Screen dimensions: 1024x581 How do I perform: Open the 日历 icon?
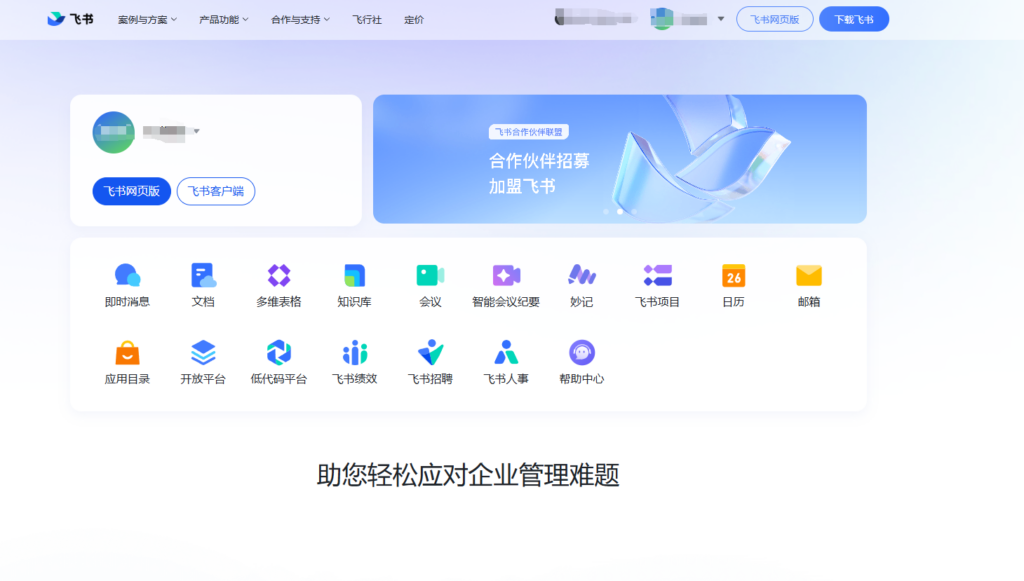point(733,277)
